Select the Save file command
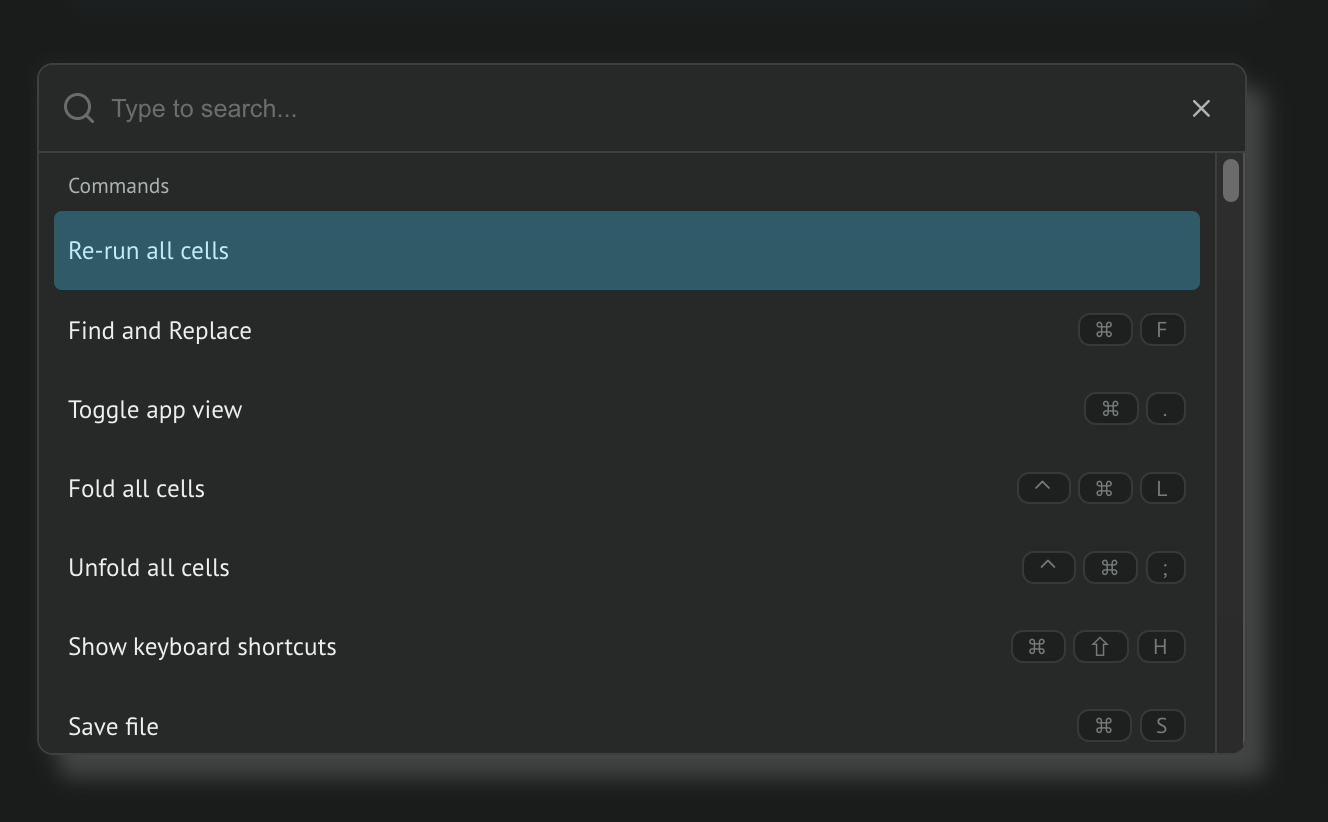Viewport: 1328px width, 822px height. point(627,726)
